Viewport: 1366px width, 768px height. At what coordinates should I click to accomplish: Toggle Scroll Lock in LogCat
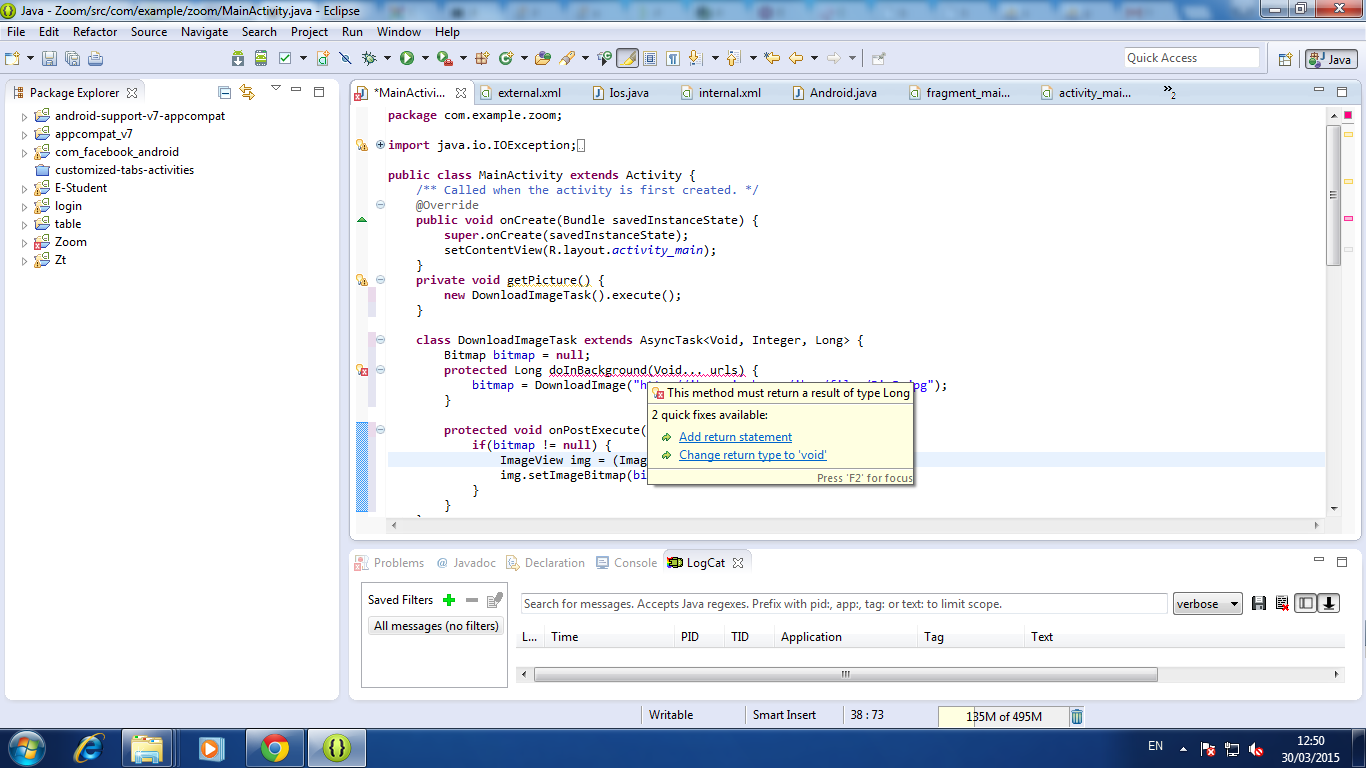coord(1329,603)
